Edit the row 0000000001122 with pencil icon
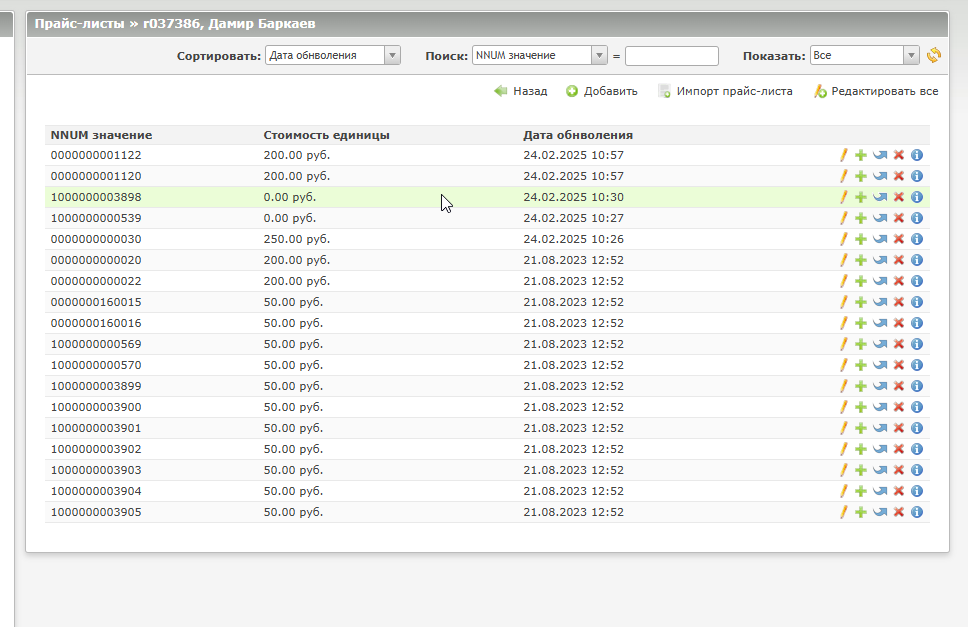This screenshot has width=968, height=627. (843, 155)
